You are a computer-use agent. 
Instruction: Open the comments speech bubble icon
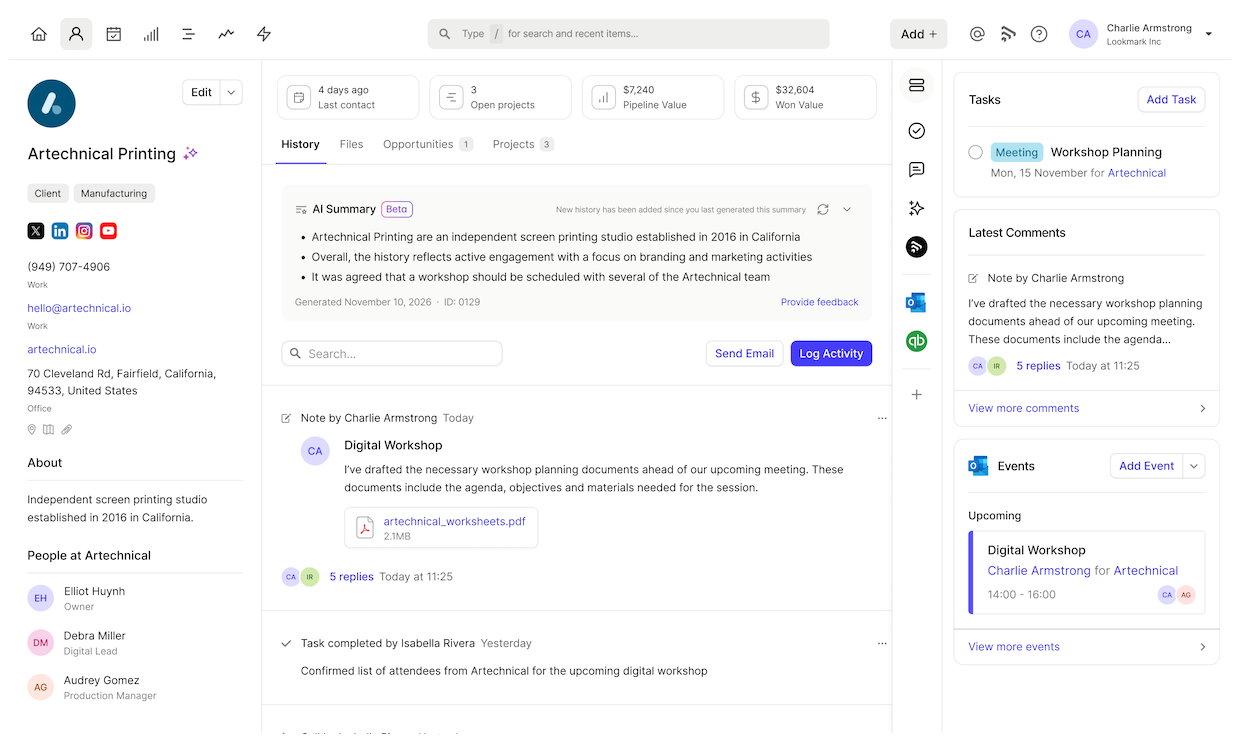[916, 170]
